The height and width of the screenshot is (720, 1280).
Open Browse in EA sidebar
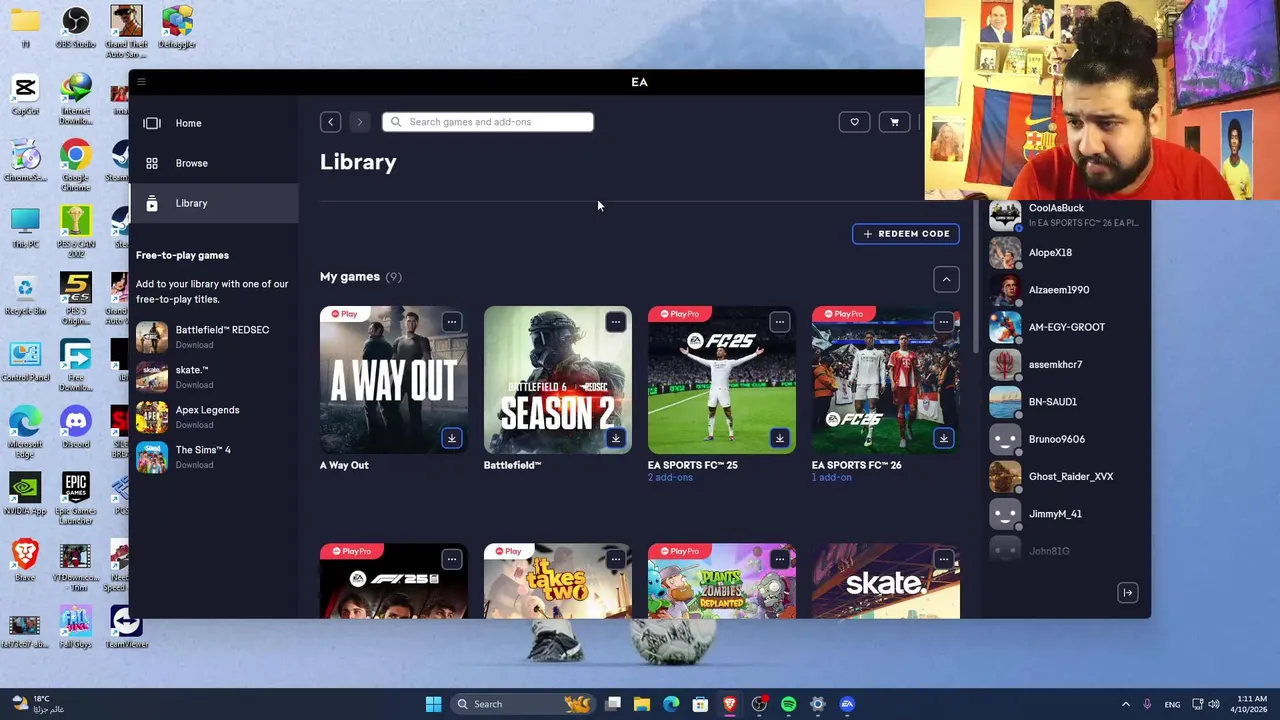point(214,163)
